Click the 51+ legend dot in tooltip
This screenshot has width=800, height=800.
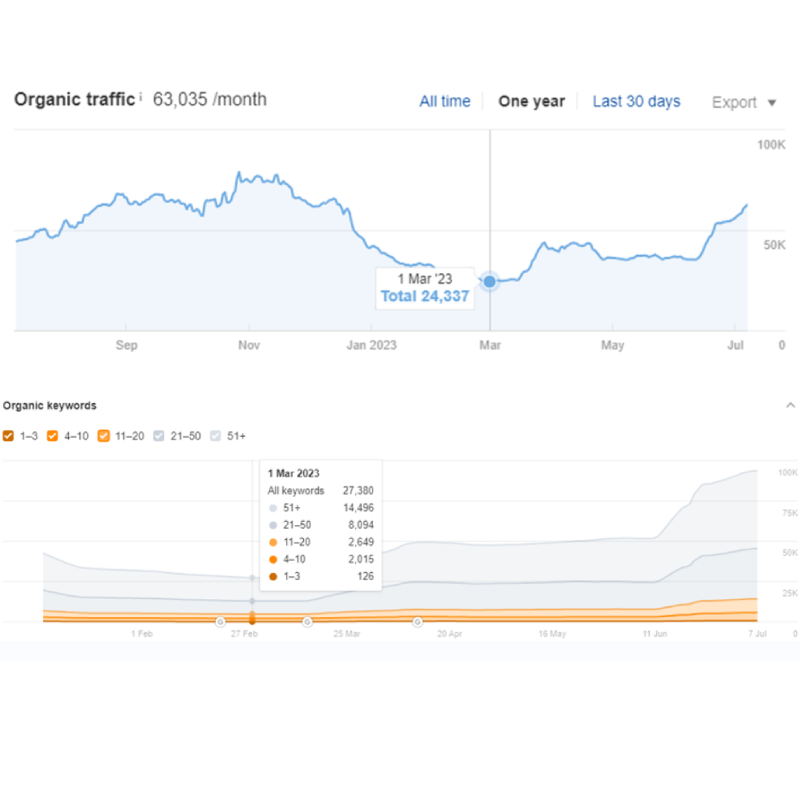click(x=273, y=508)
